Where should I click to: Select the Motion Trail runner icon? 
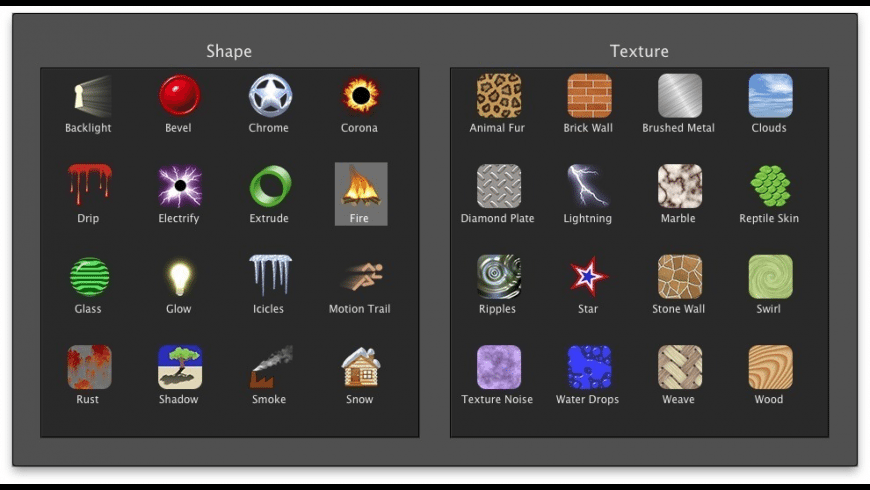click(362, 276)
